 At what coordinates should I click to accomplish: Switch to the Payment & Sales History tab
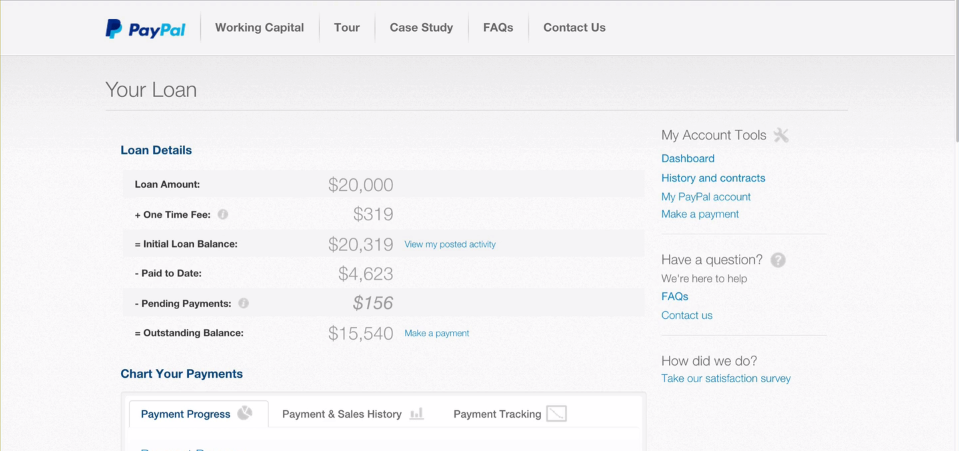[353, 414]
